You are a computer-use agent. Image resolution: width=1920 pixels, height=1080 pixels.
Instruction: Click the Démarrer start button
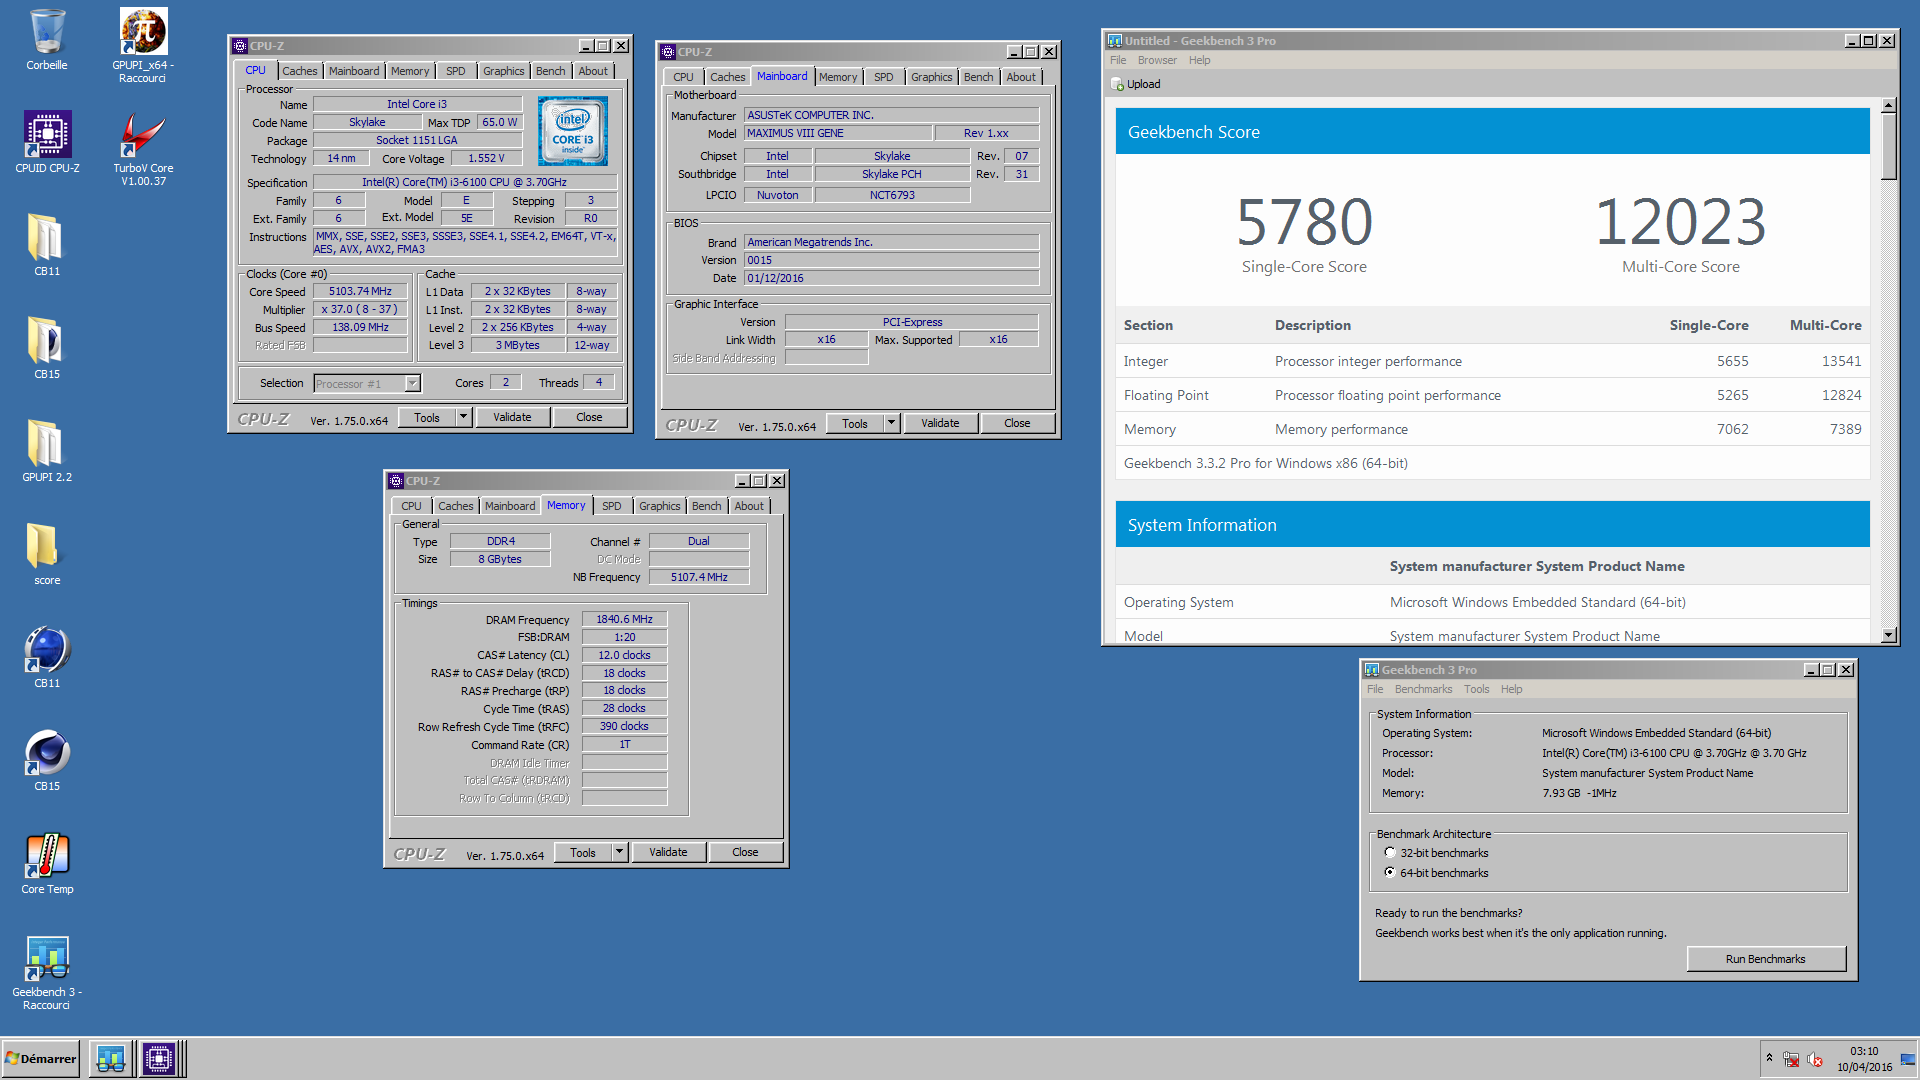pos(41,1058)
